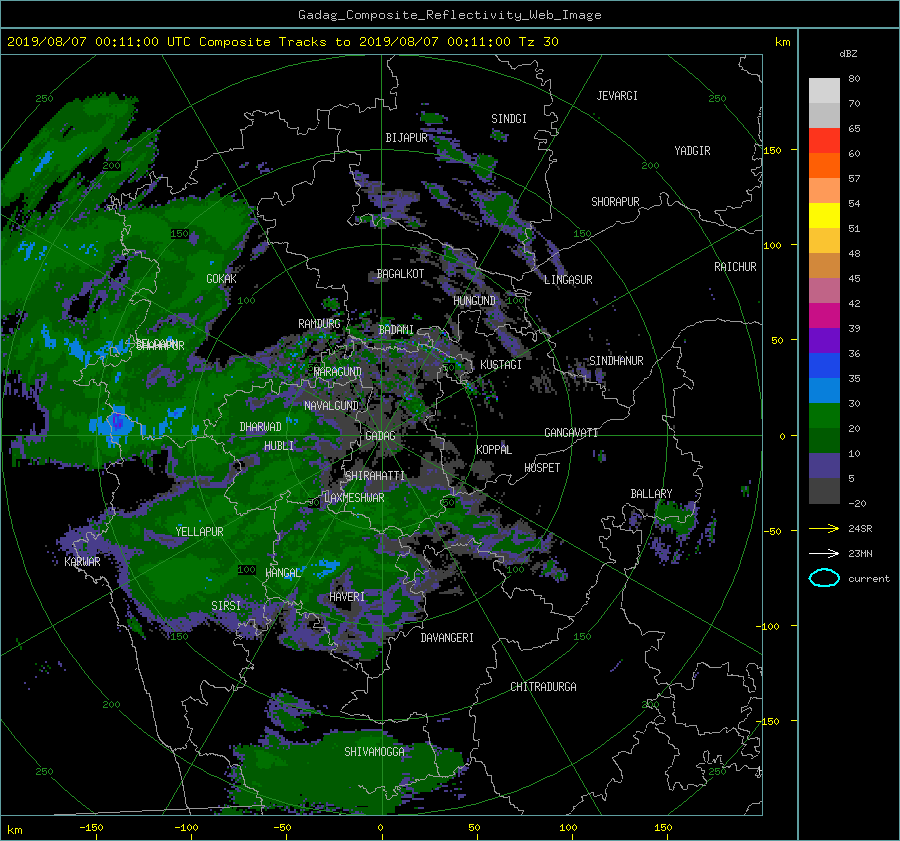Click the cyan current-track ellipse icon
The height and width of the screenshot is (841, 900).
824,578
